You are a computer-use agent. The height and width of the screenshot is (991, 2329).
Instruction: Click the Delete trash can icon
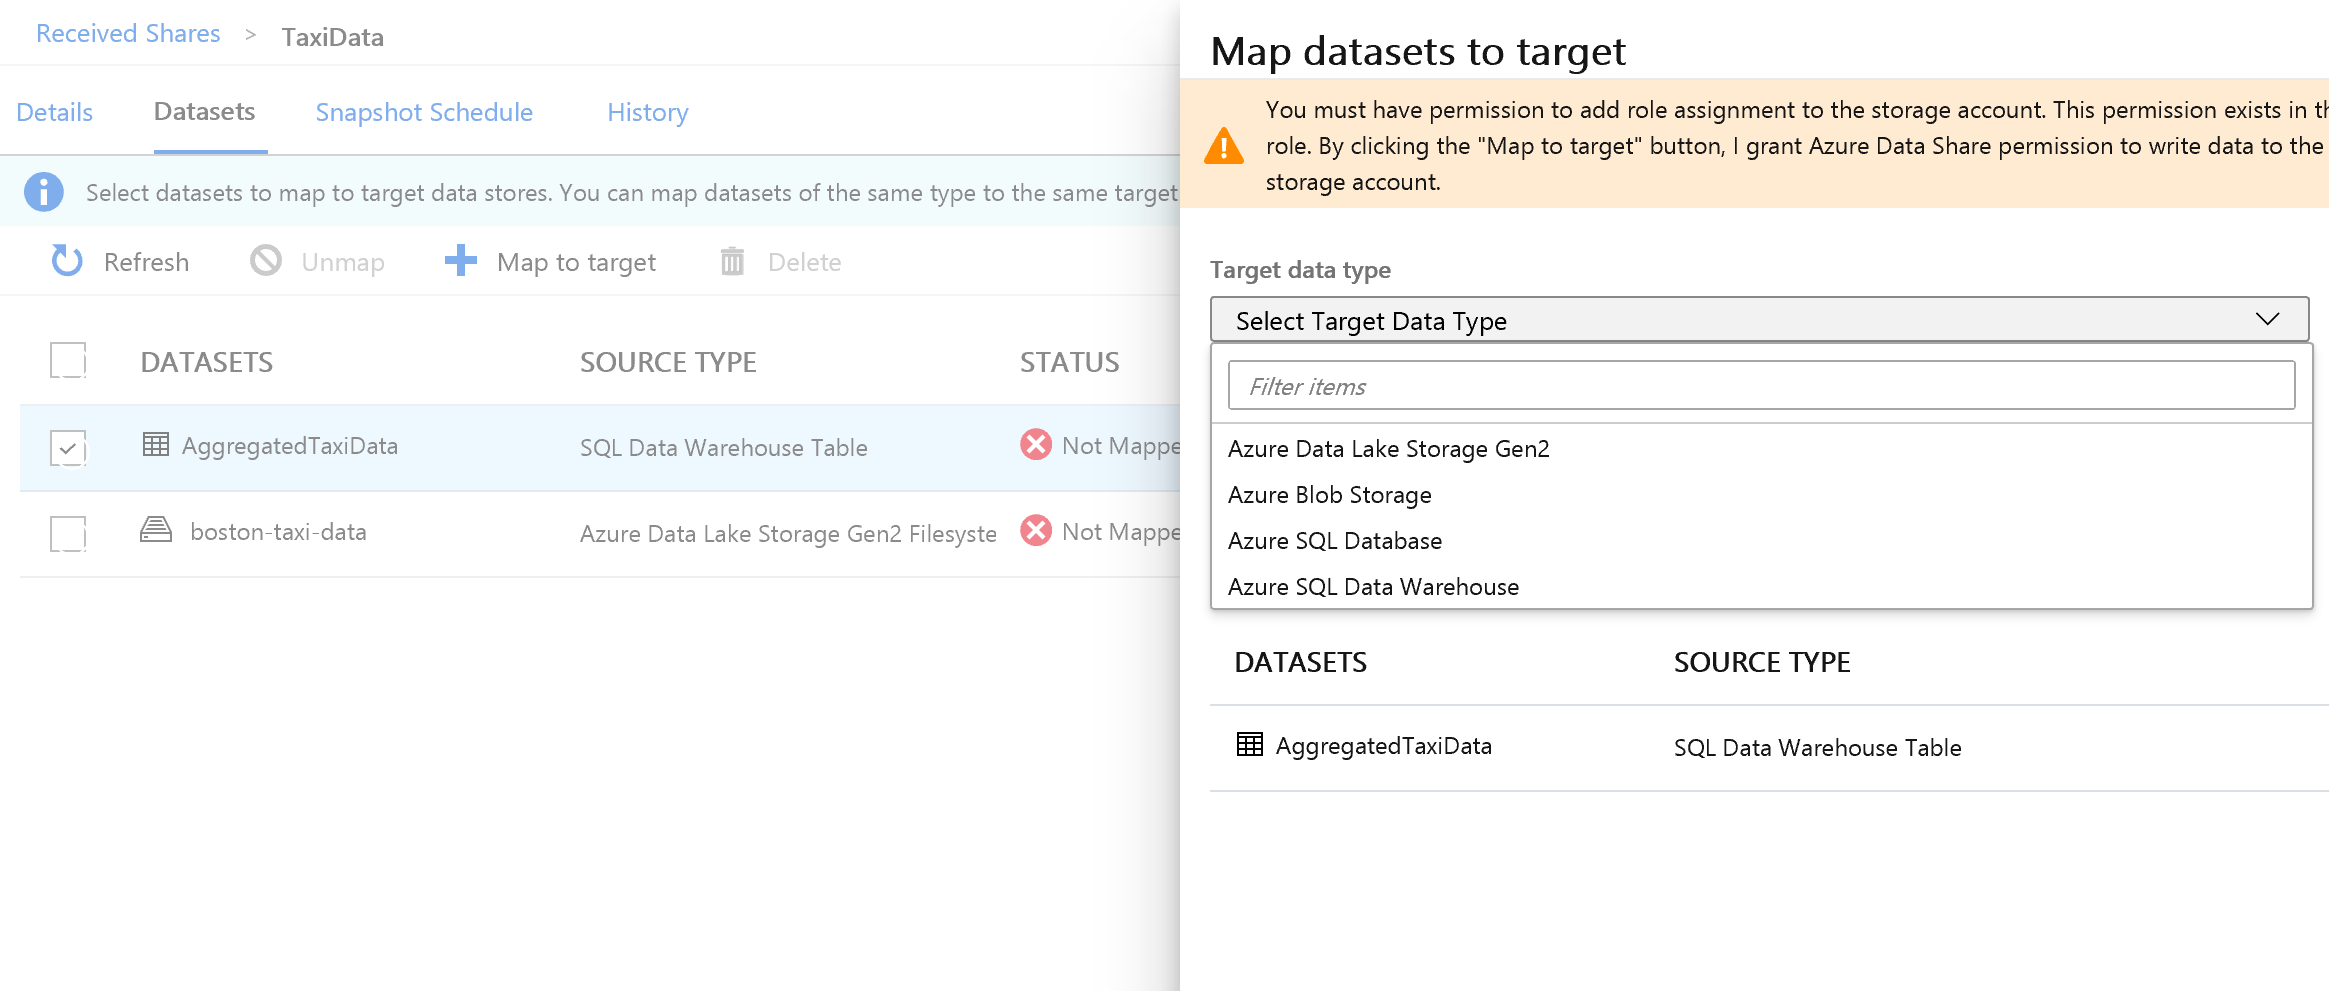click(733, 261)
